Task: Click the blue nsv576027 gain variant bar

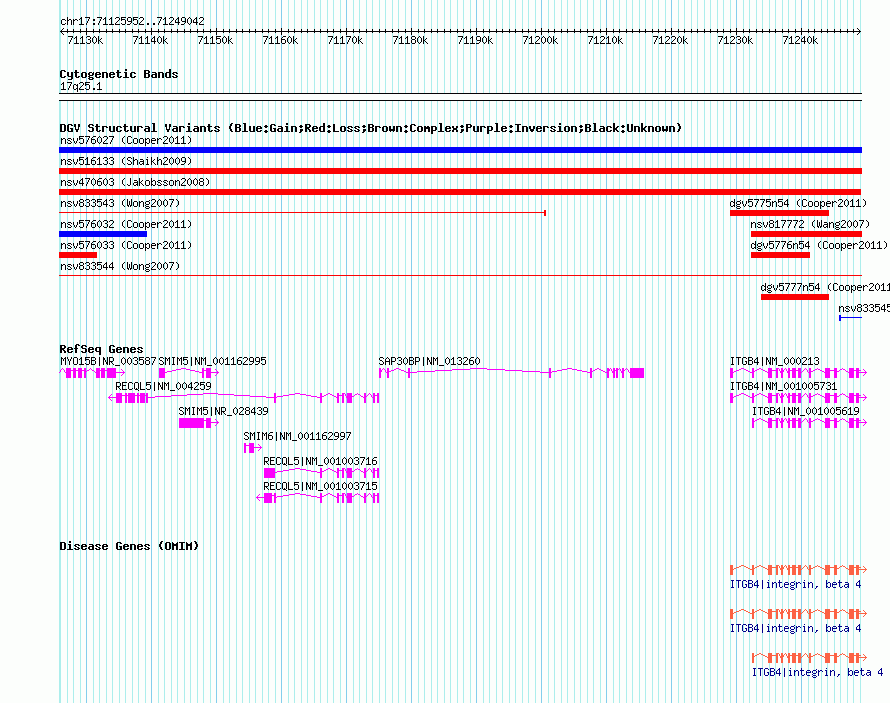Action: [x=460, y=150]
